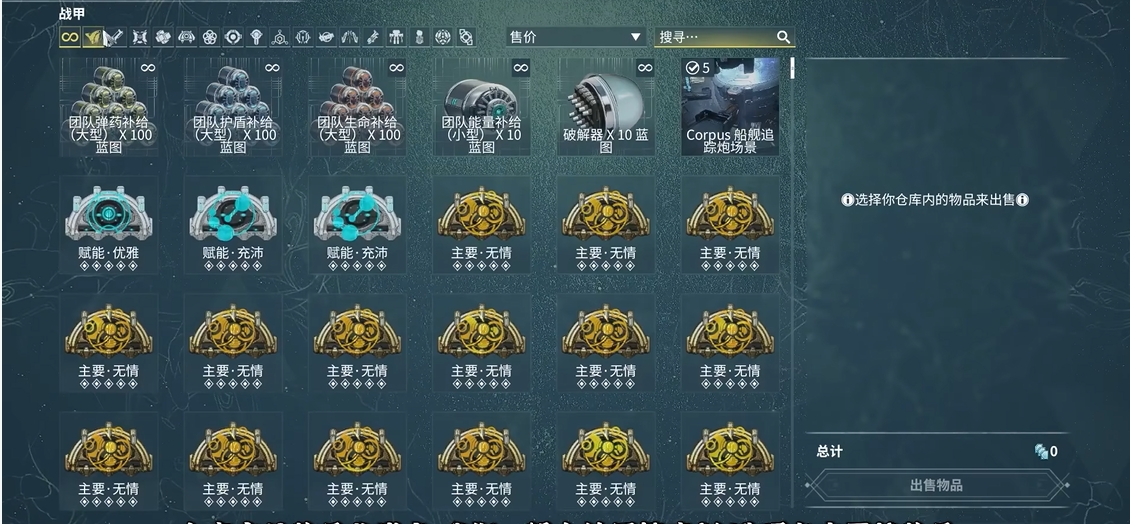Select the first 赋能·充沛 arcane item
1130x524 pixels.
(x=233, y=225)
